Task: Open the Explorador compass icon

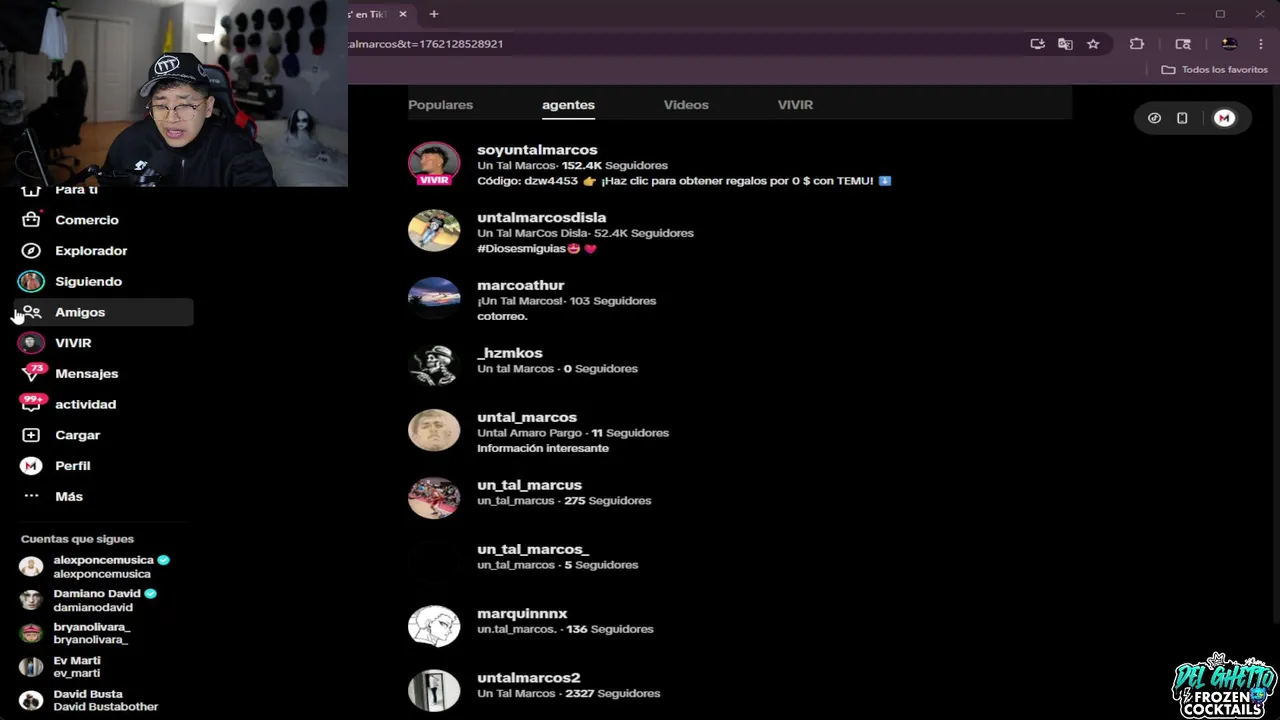Action: click(x=31, y=251)
